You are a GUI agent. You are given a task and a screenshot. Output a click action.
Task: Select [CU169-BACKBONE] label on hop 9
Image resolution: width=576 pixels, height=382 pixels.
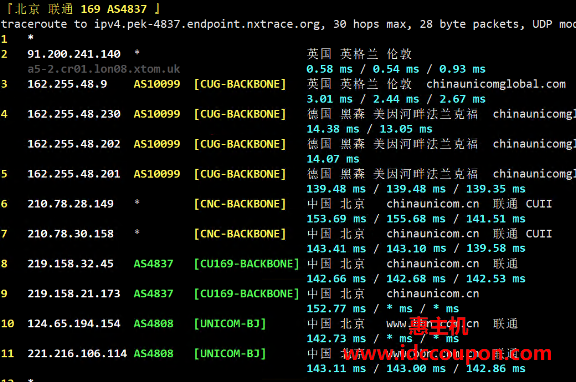pyautogui.click(x=246, y=293)
